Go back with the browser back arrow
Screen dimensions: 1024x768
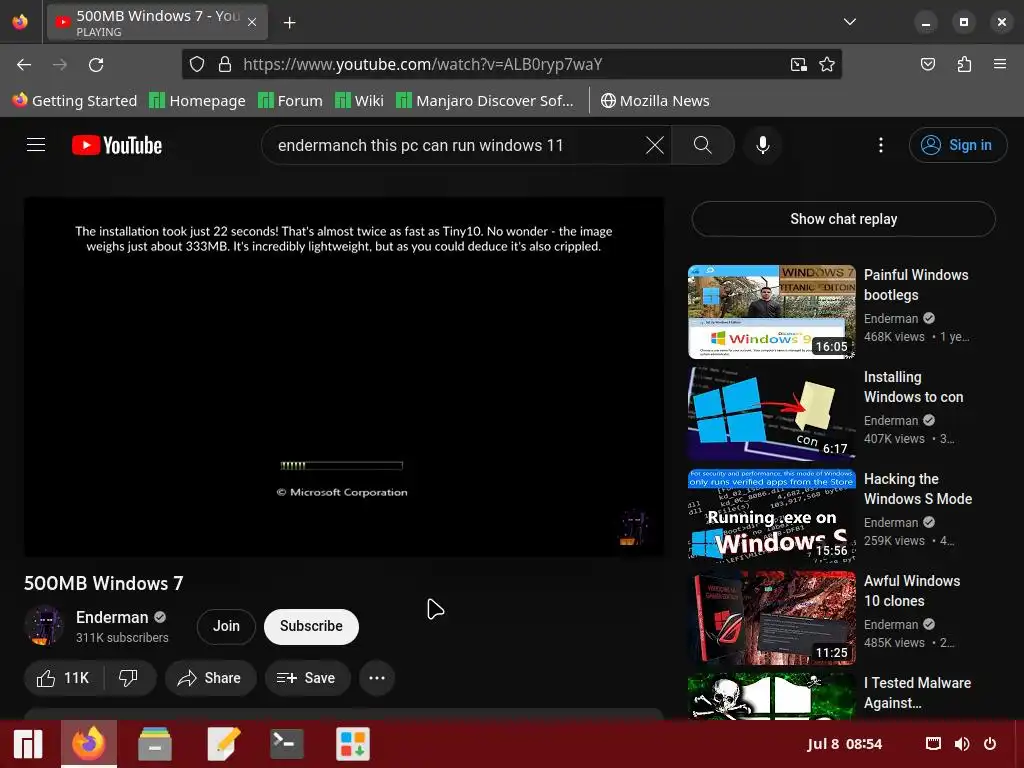pos(24,64)
